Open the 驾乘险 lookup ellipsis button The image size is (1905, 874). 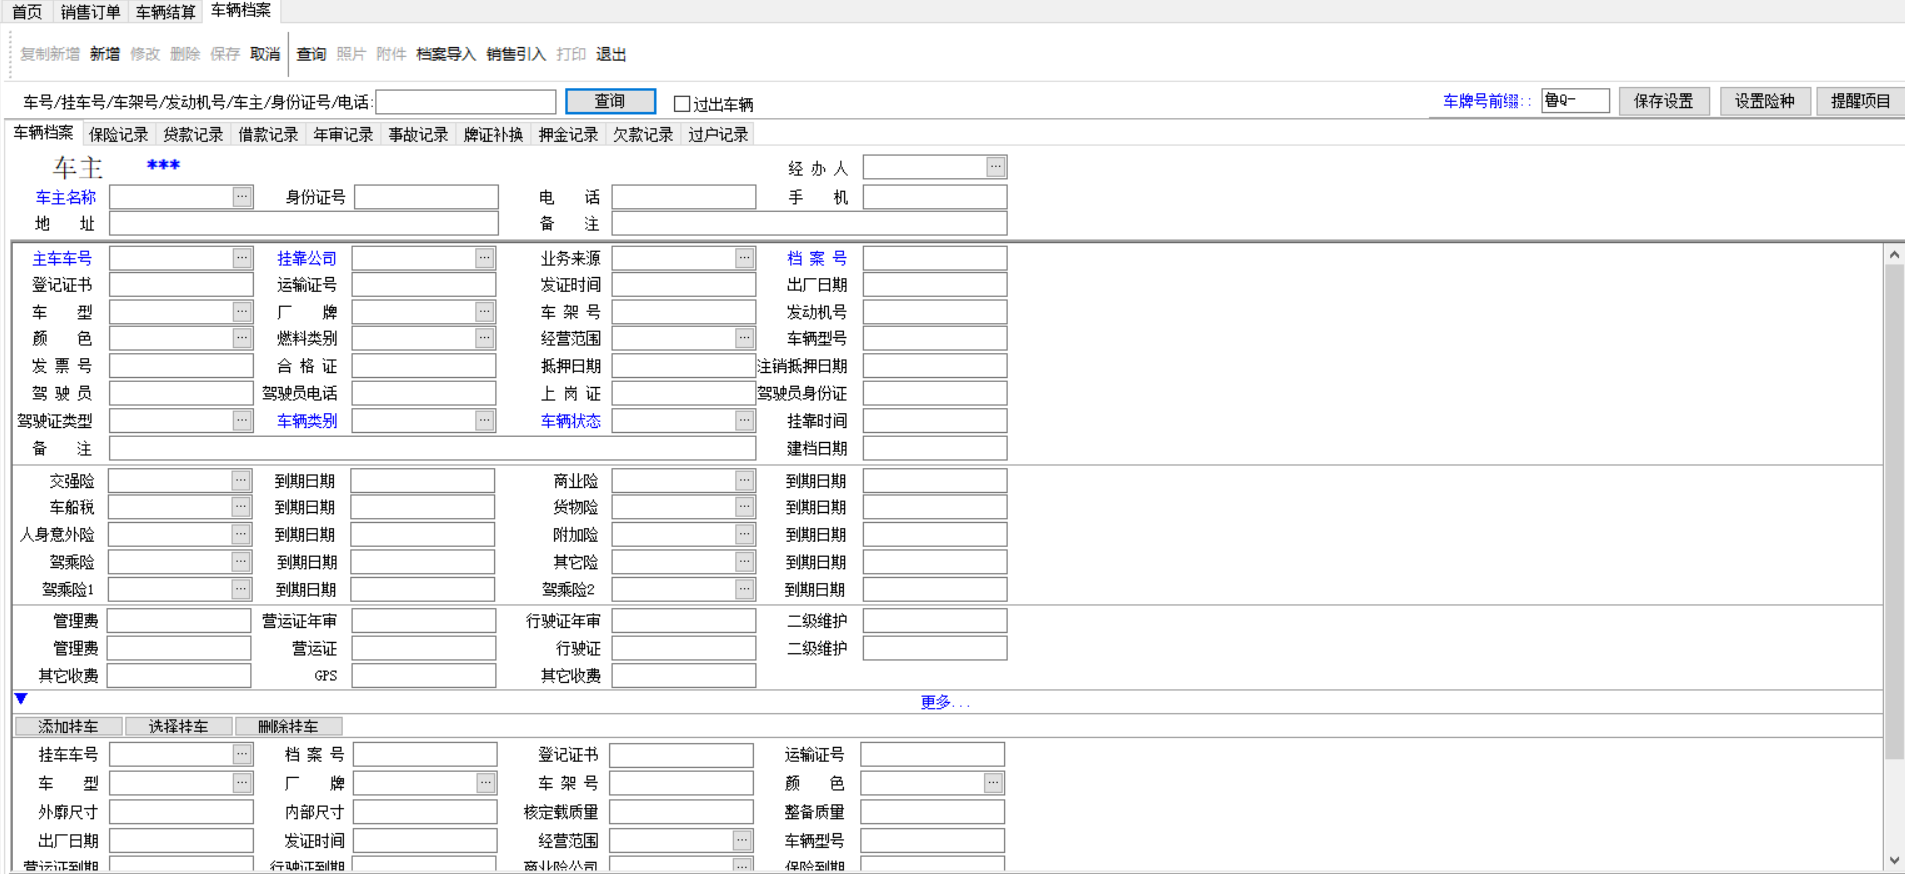point(240,562)
